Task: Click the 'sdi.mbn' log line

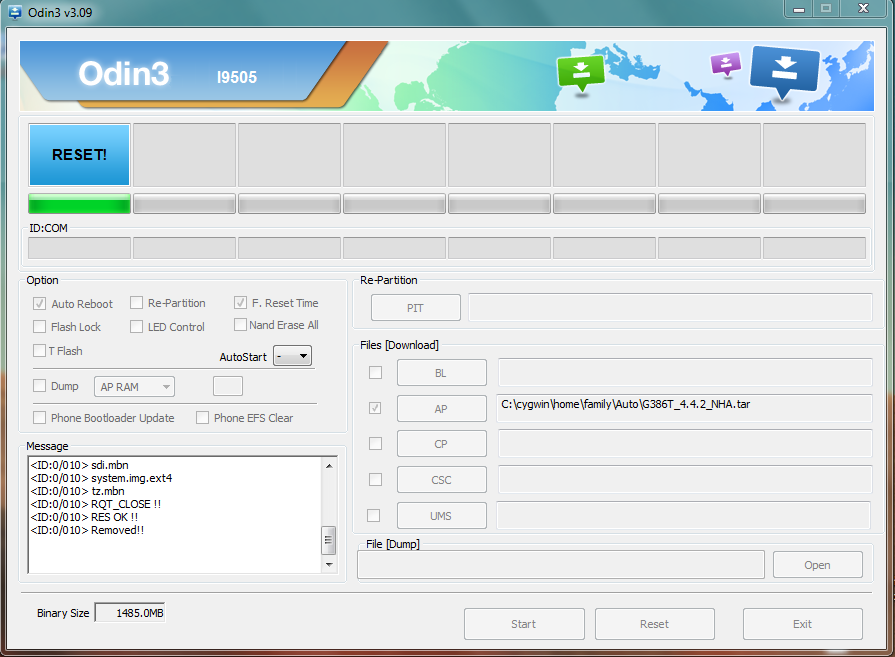Action: (x=79, y=465)
